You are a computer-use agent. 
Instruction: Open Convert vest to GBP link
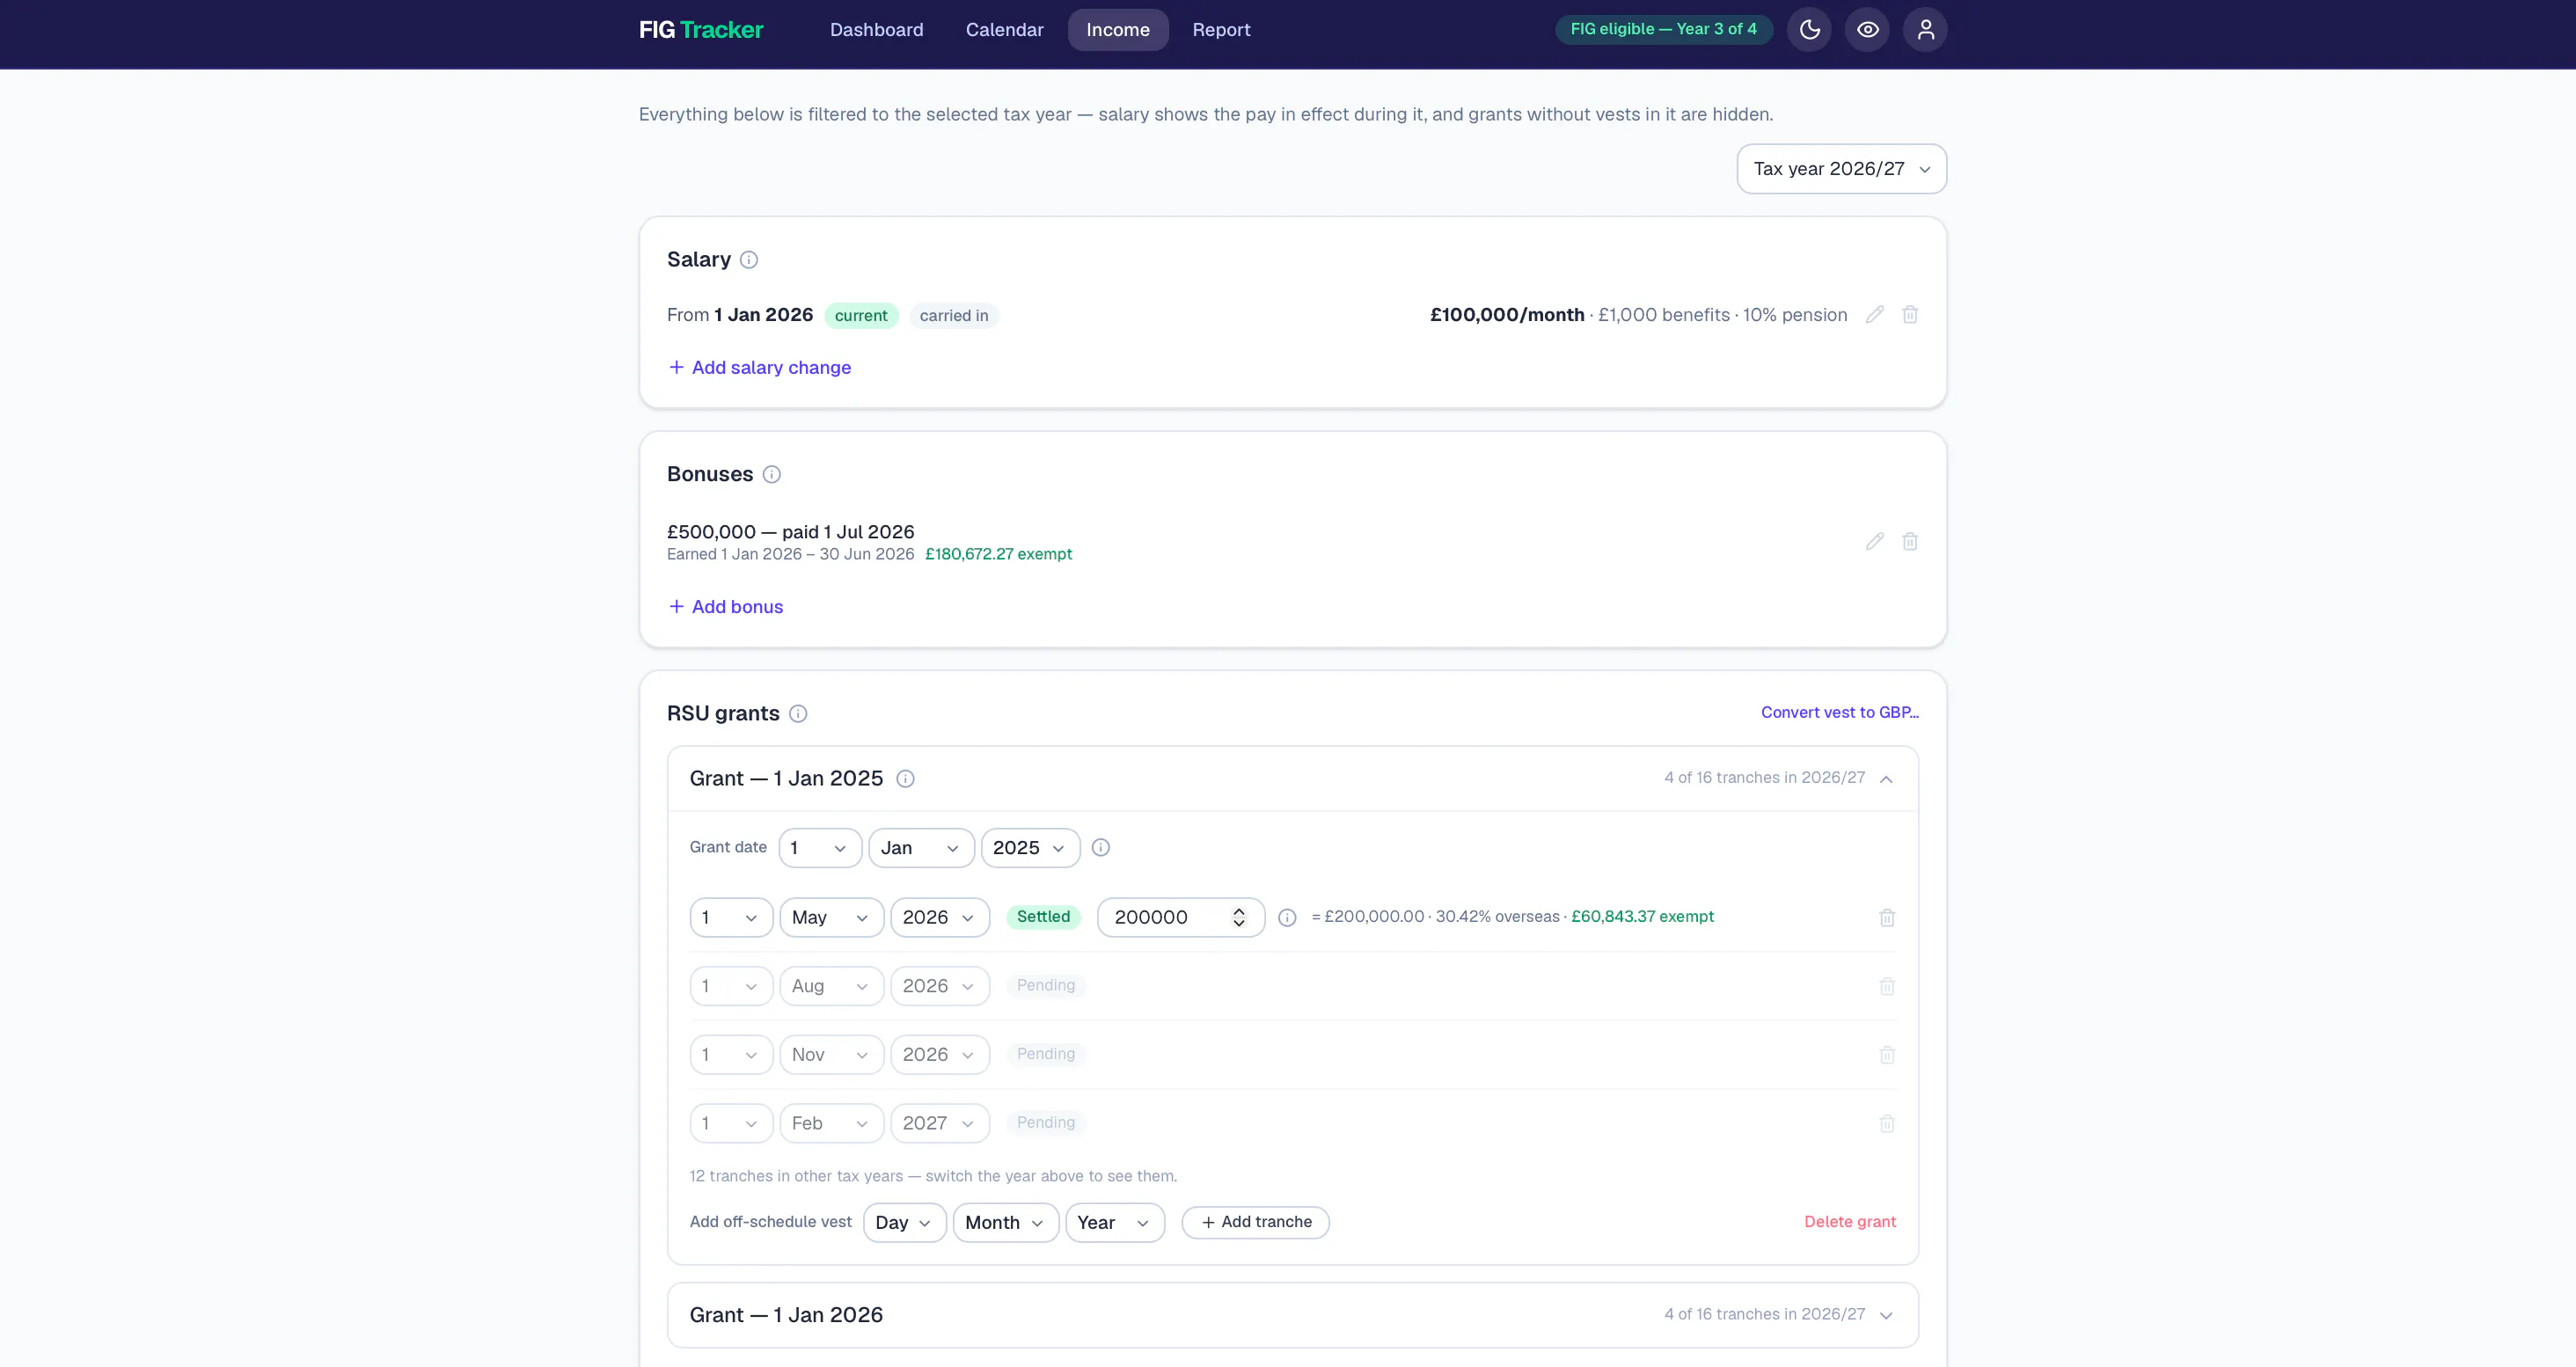pos(1839,713)
